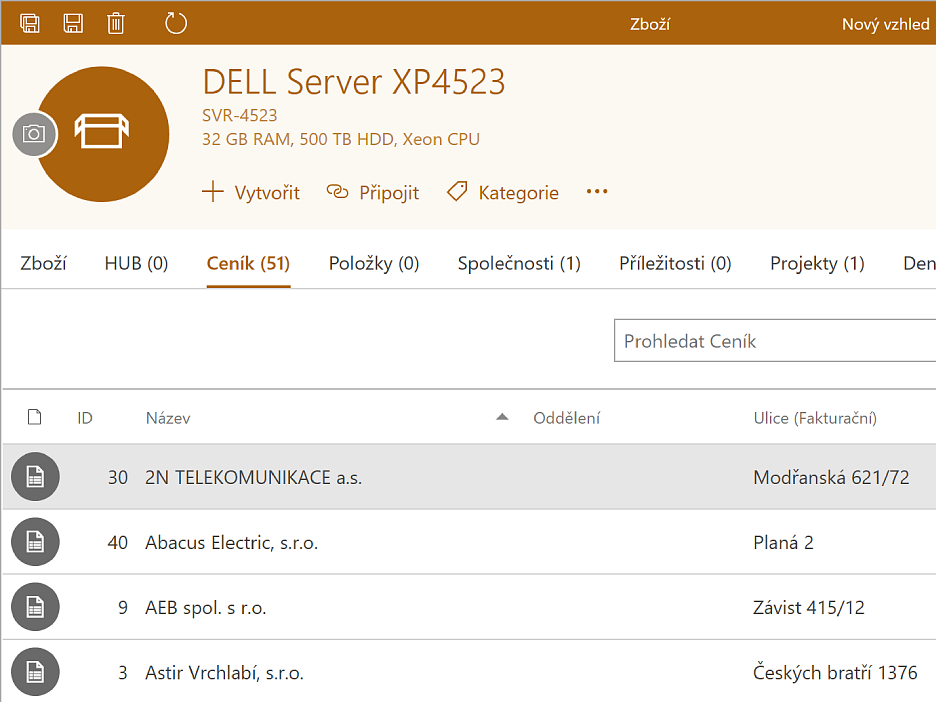Sort by ID column header
Viewport: 936px width, 702px height.
(85, 418)
